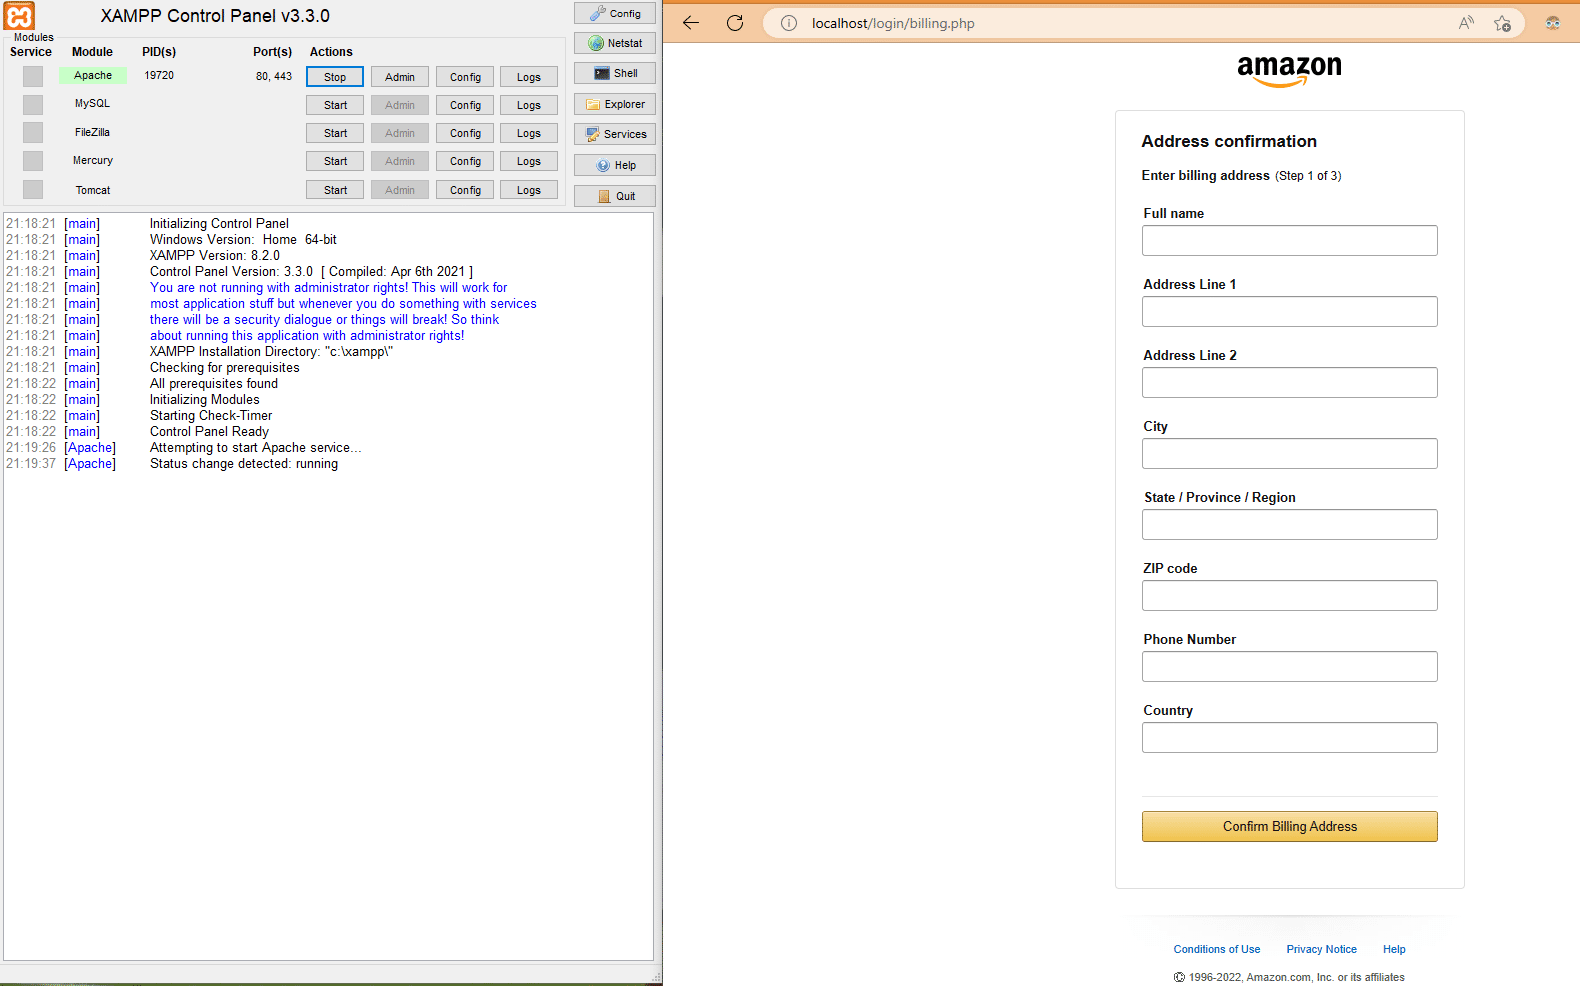This screenshot has width=1580, height=986.
Task: Toggle the FileZilla service checkbox
Action: tap(33, 132)
